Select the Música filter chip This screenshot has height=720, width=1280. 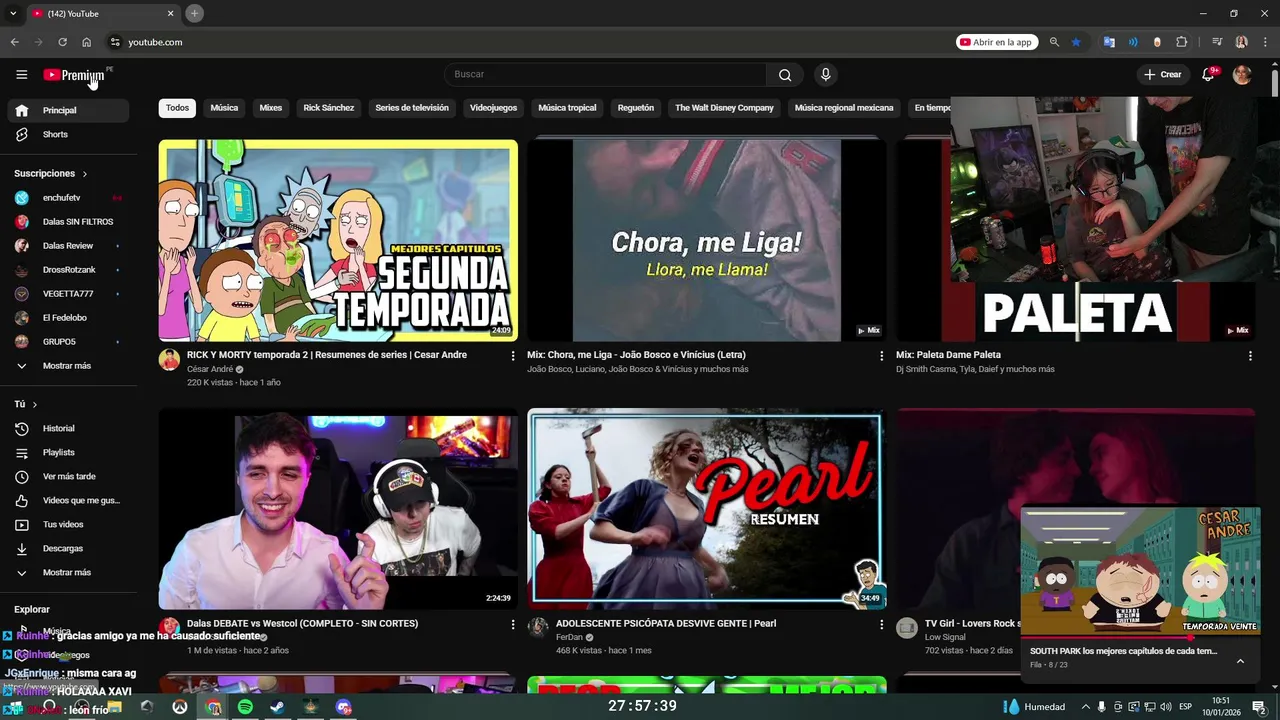tap(224, 108)
